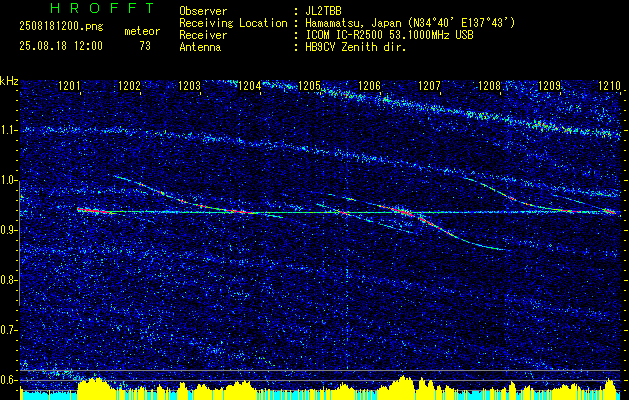Click the 0.7 kHz axis label
The width and height of the screenshot is (629, 400).
click(9, 330)
